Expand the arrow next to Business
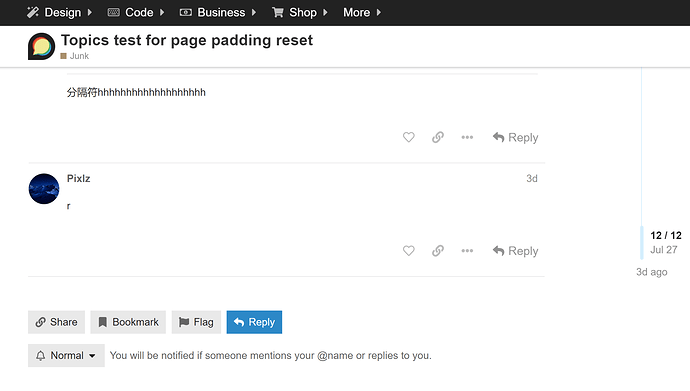 254,12
